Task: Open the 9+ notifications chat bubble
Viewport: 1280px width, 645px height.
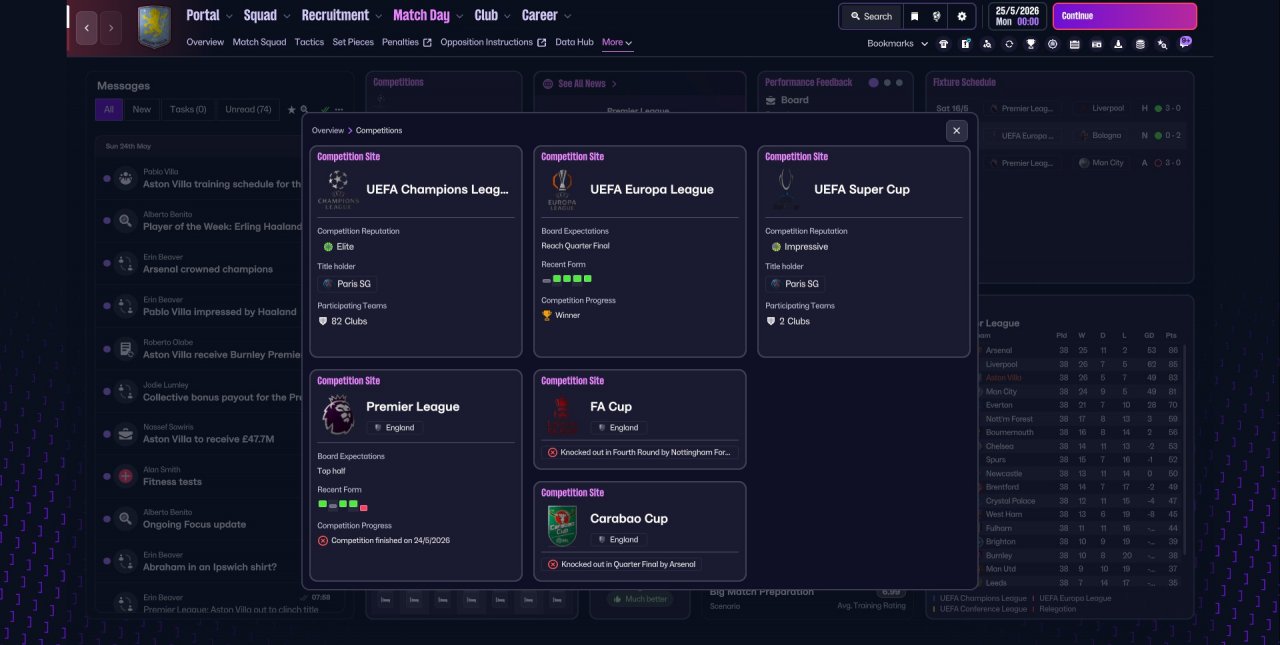Action: point(1185,42)
